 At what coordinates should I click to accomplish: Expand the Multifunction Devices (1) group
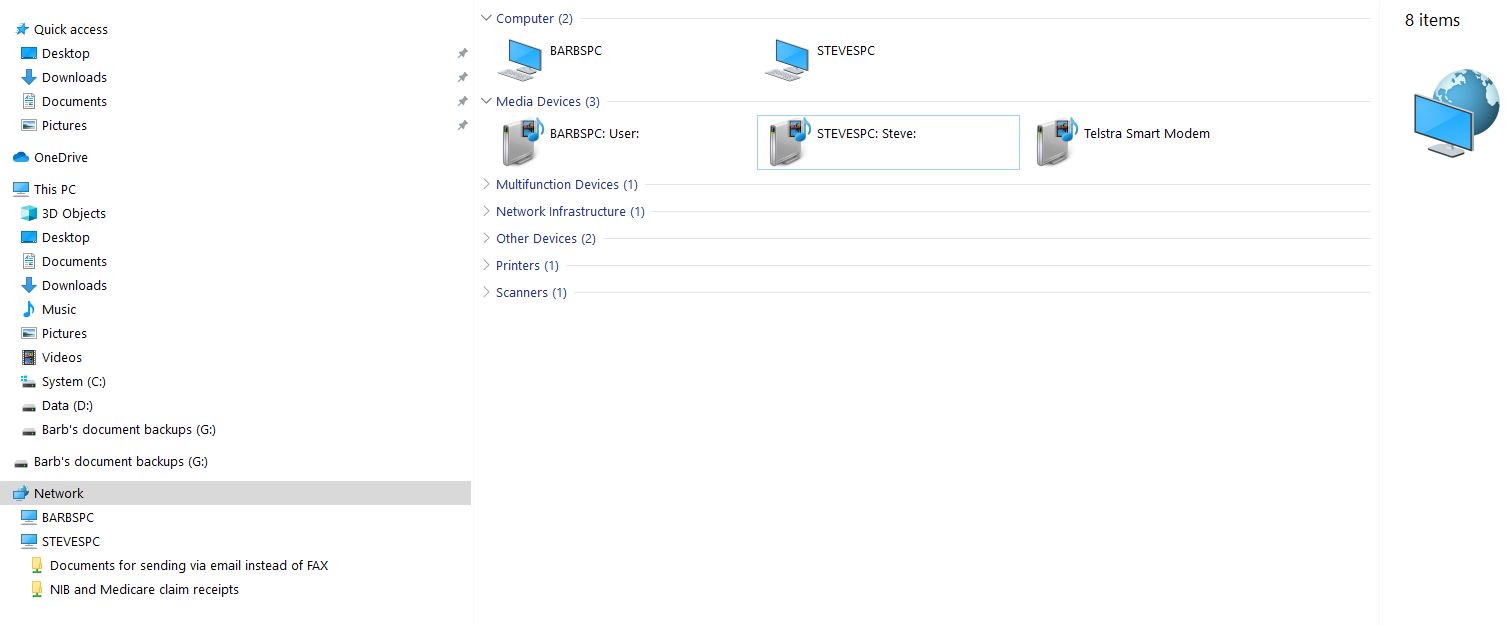(486, 184)
